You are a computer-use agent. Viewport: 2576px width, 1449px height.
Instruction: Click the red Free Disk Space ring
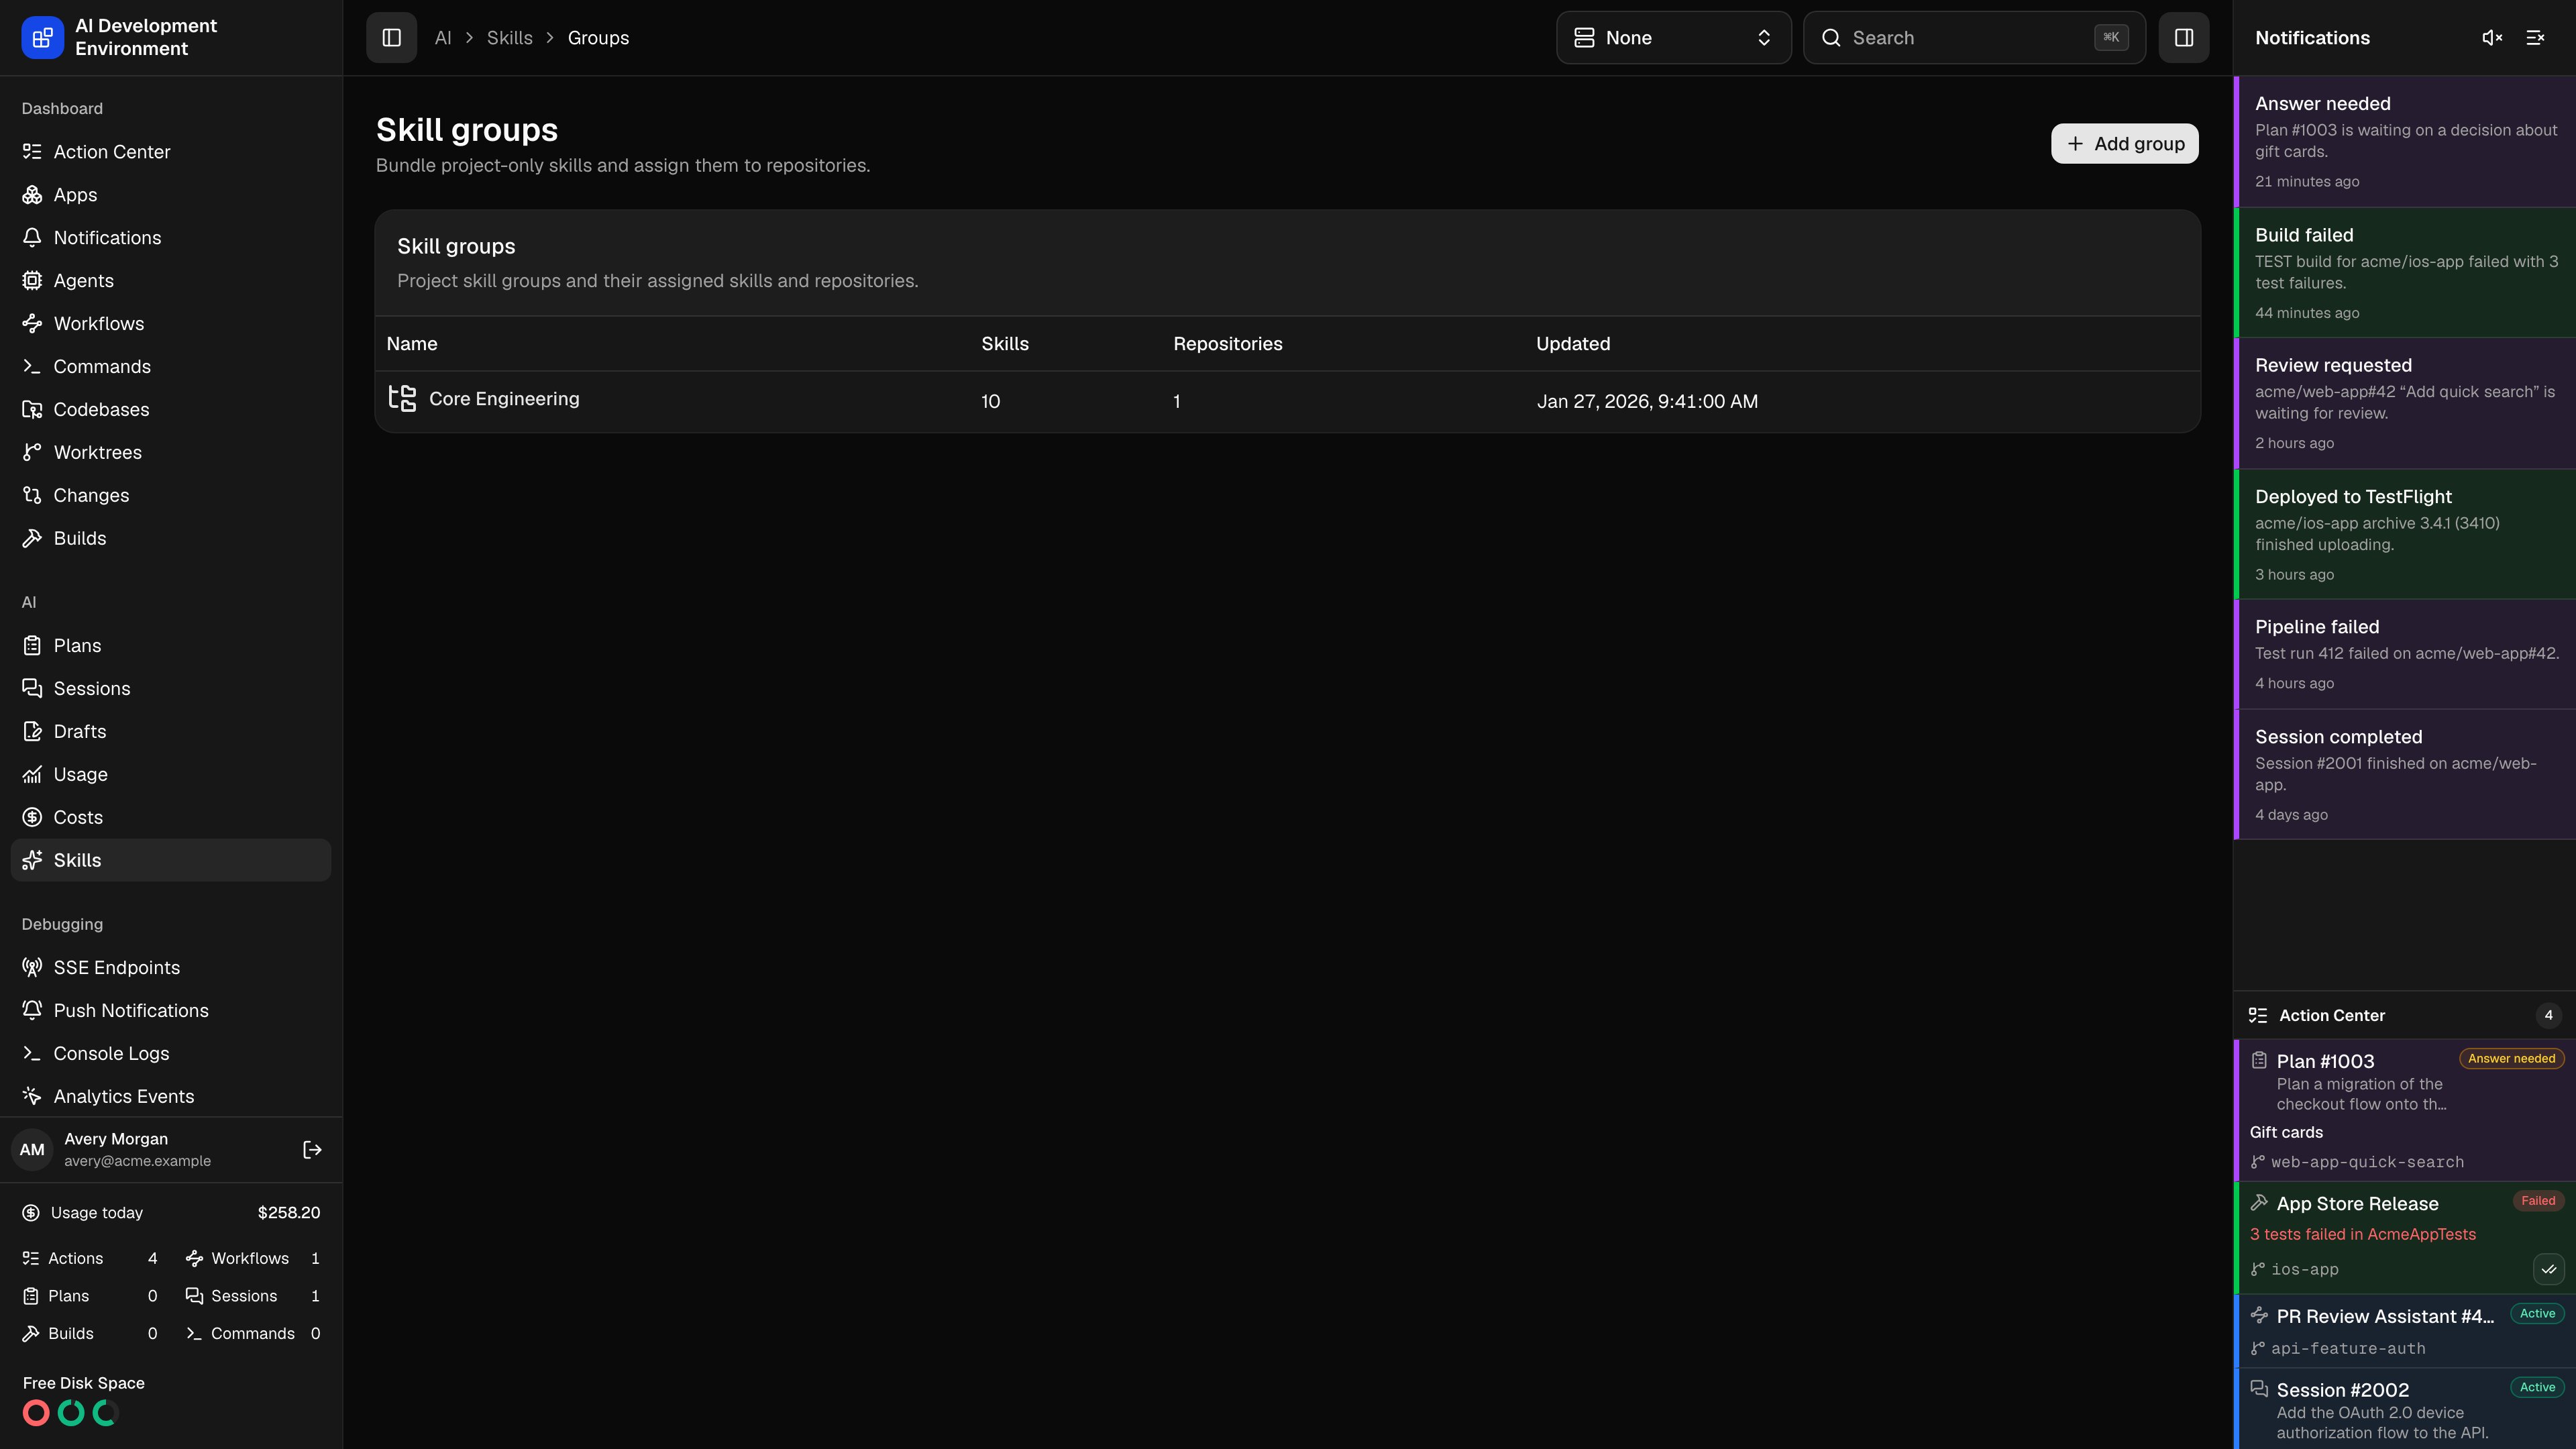click(x=36, y=1413)
